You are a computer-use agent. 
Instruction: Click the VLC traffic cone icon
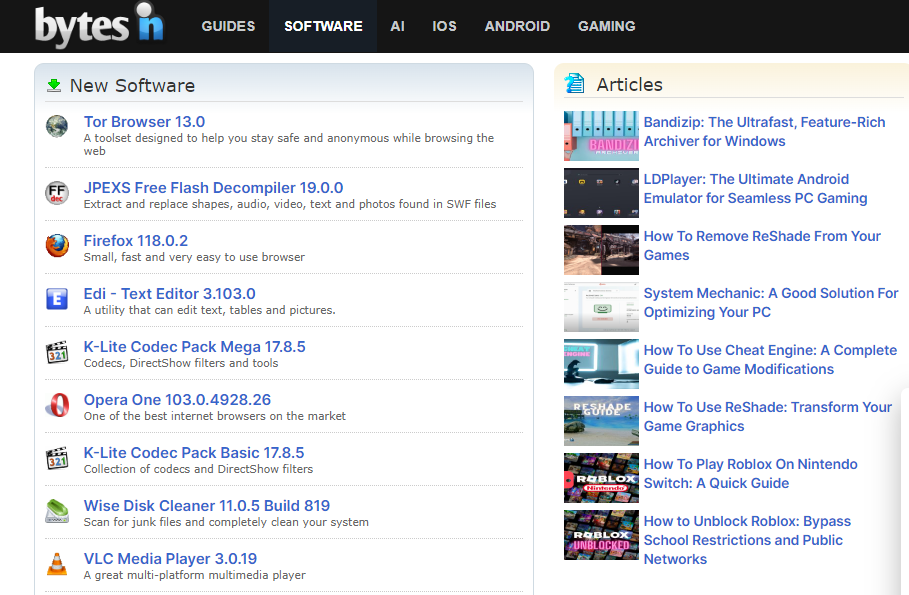57,564
